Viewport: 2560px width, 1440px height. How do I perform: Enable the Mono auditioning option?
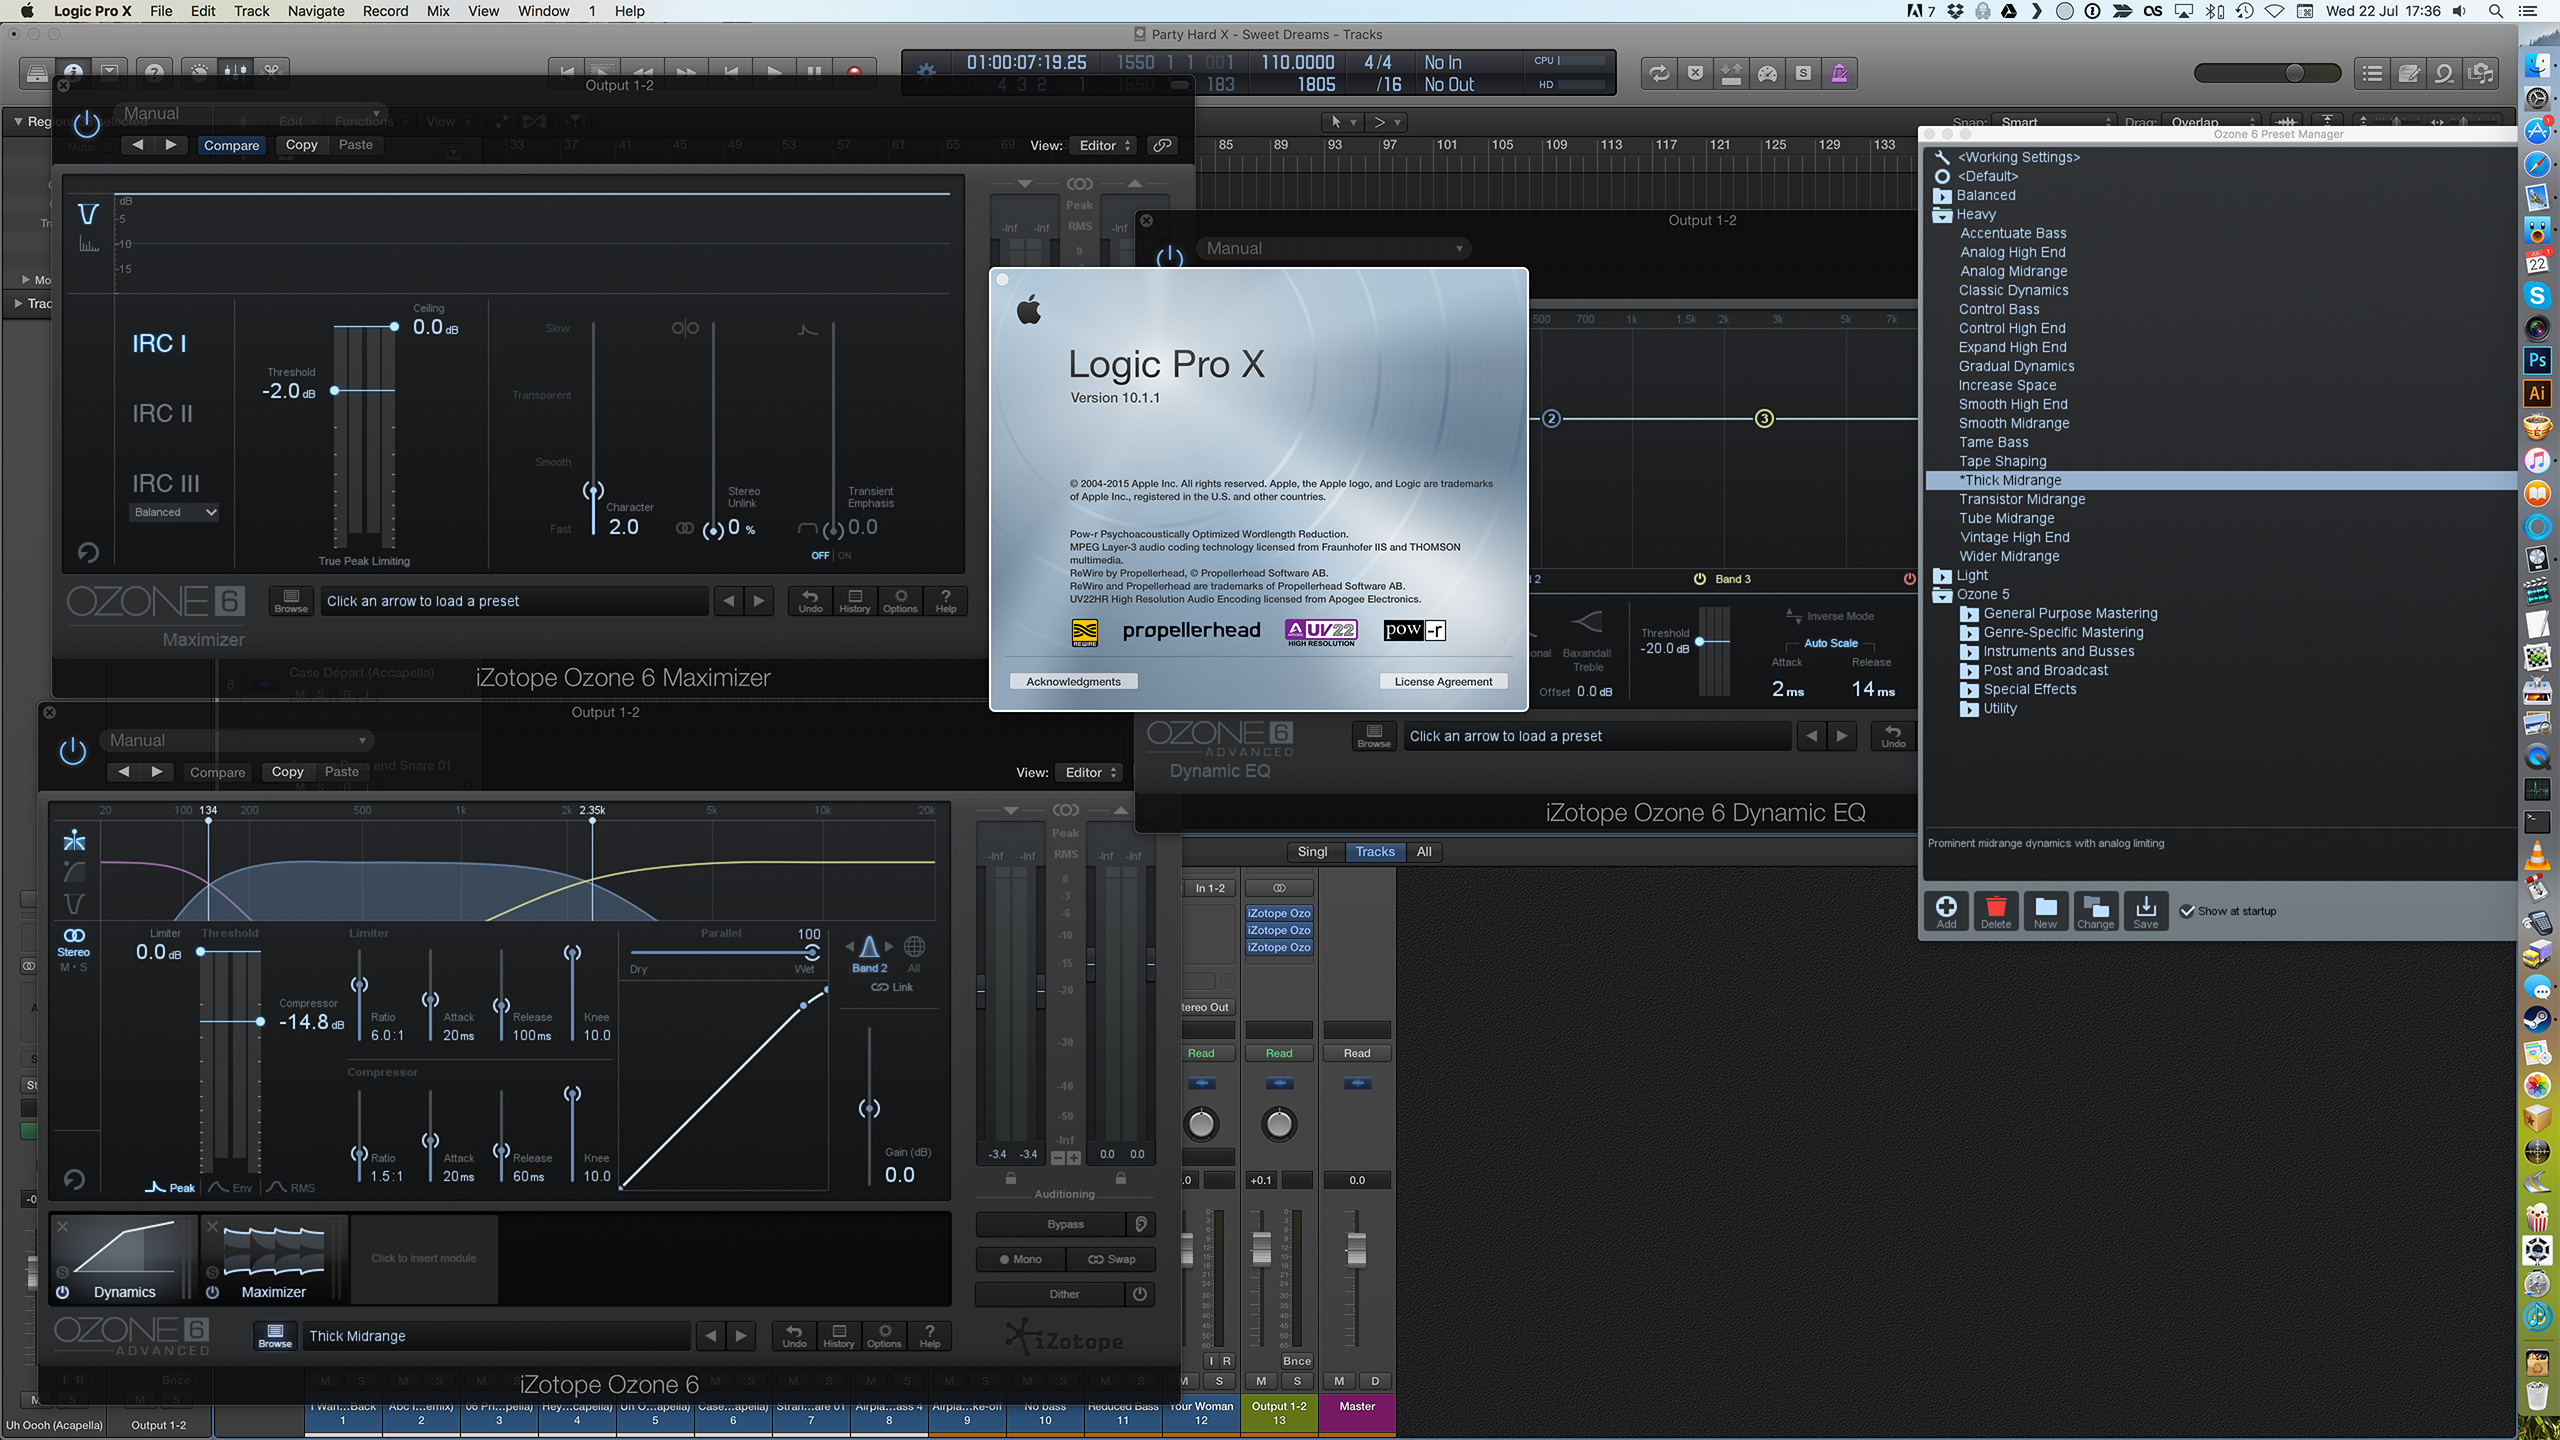pyautogui.click(x=1020, y=1259)
